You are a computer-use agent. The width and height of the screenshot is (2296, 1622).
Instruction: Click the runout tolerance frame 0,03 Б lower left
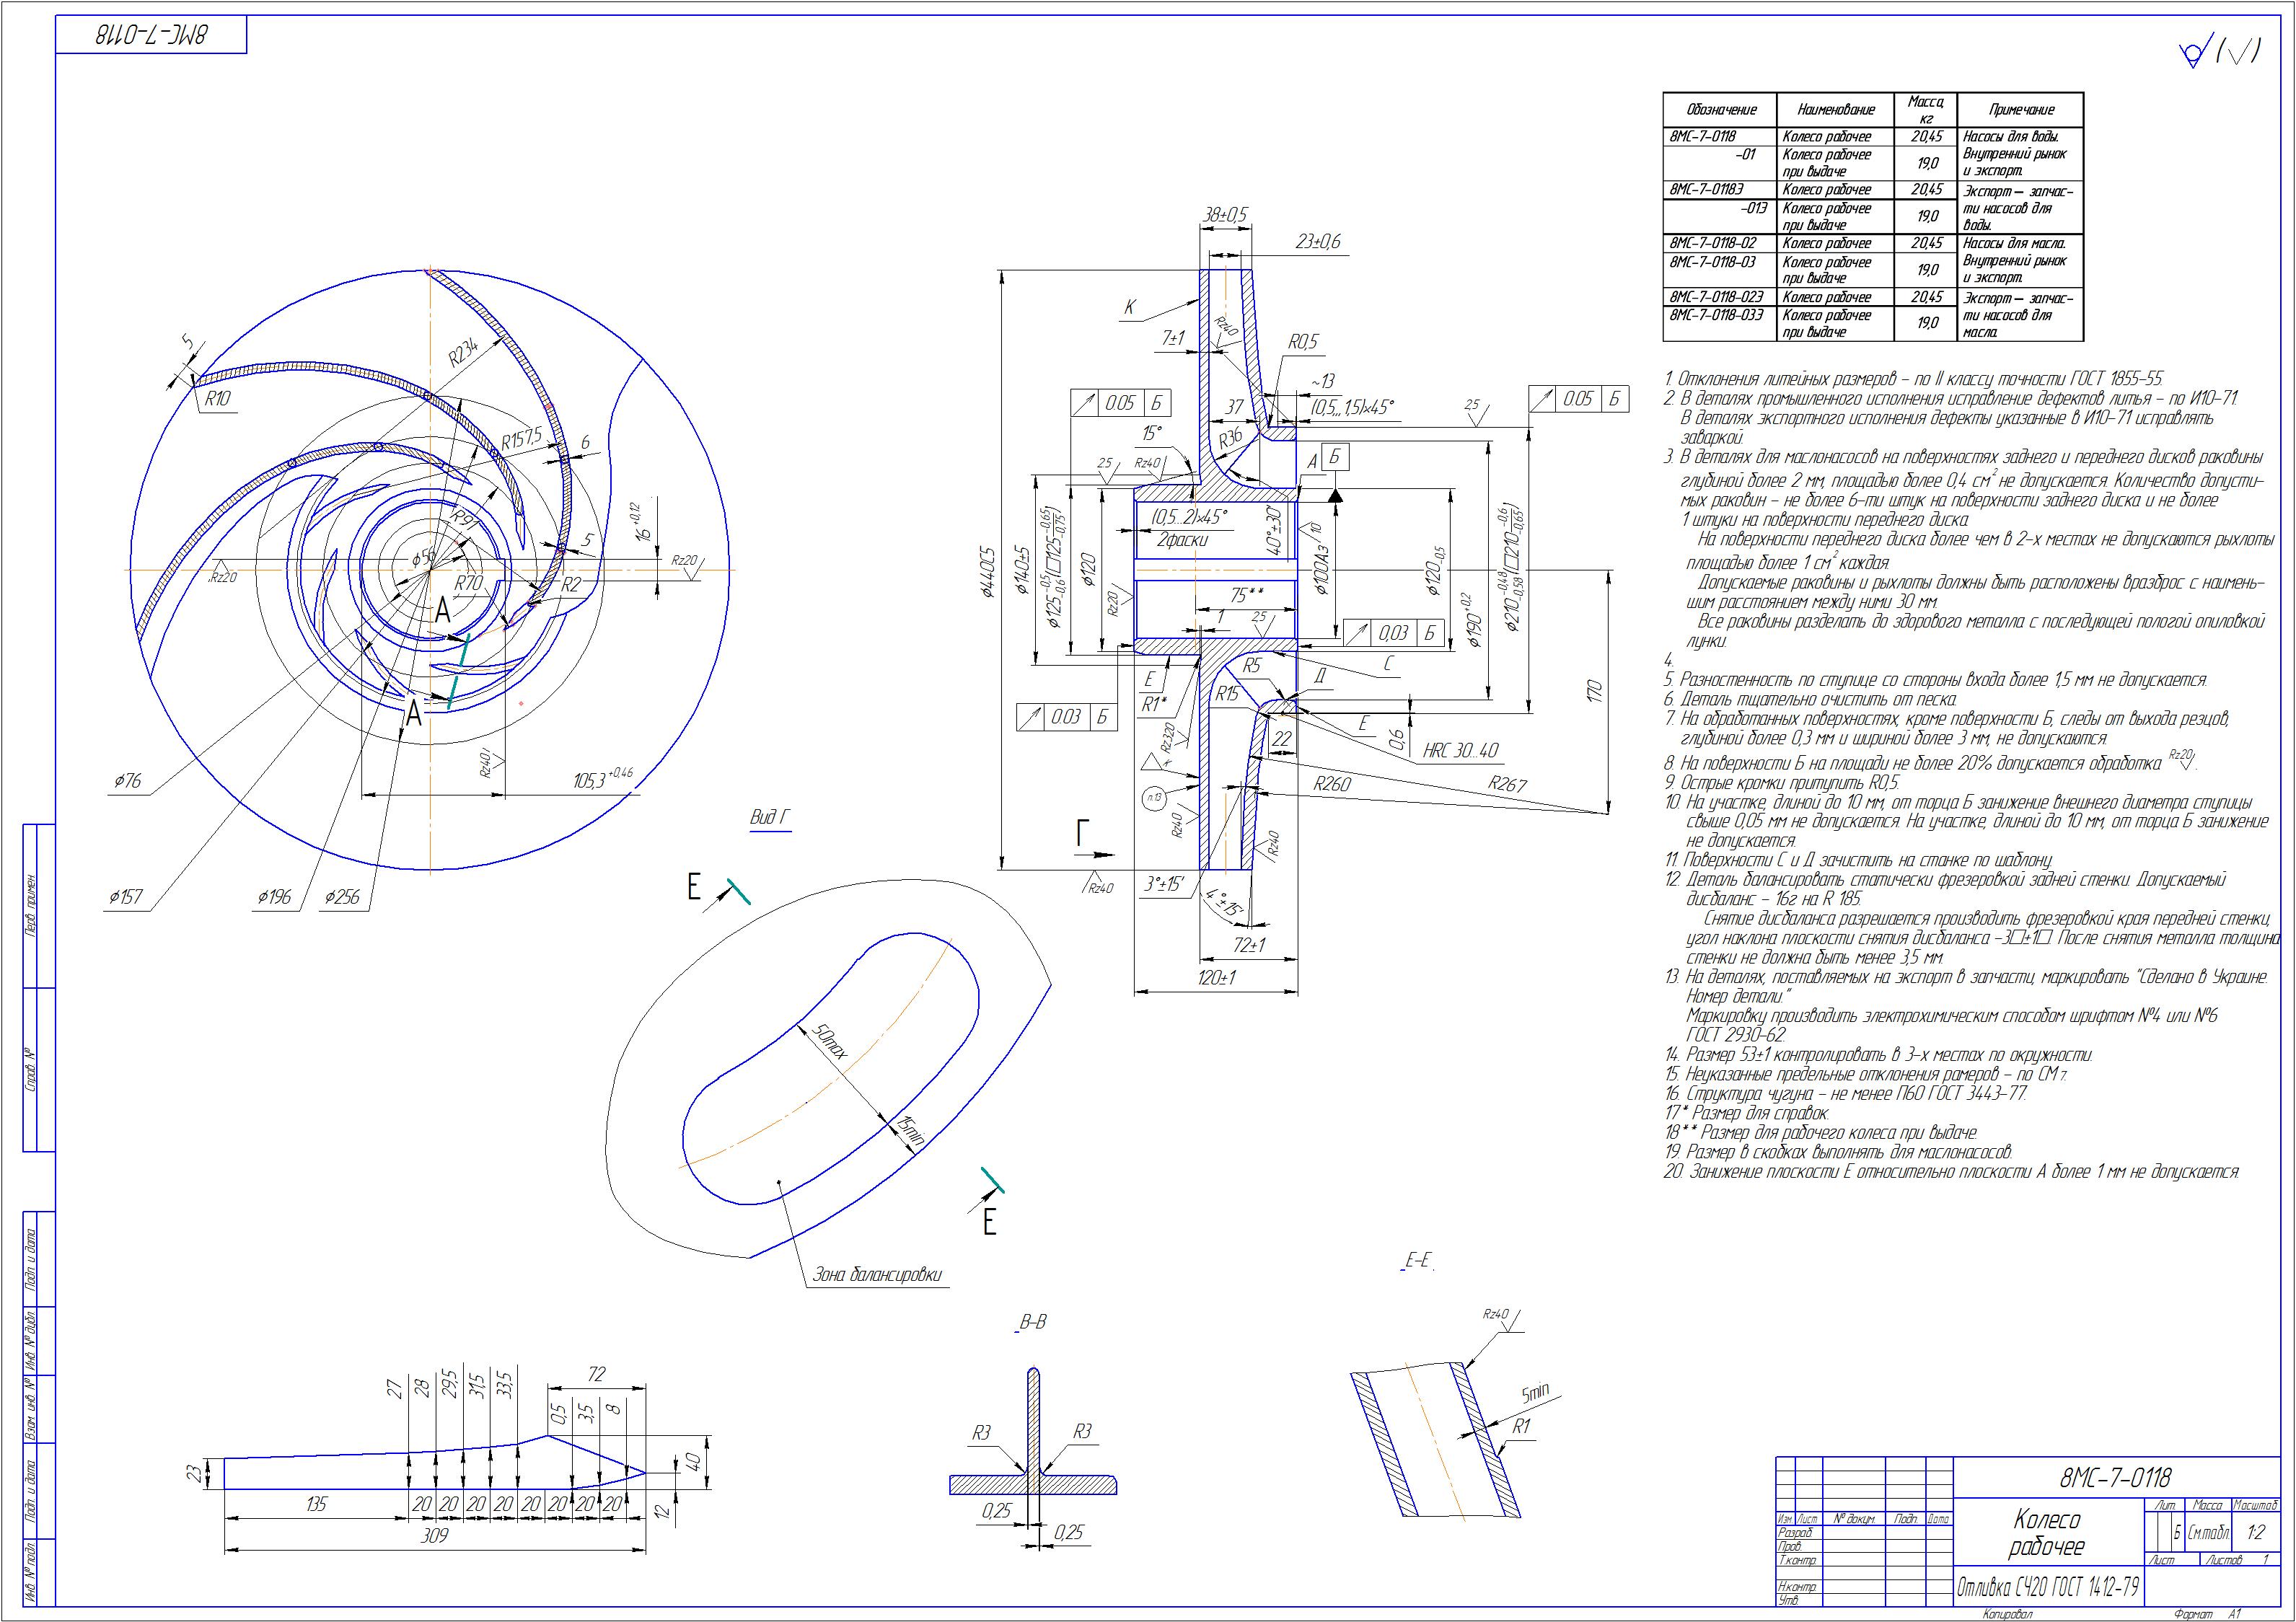(1066, 717)
